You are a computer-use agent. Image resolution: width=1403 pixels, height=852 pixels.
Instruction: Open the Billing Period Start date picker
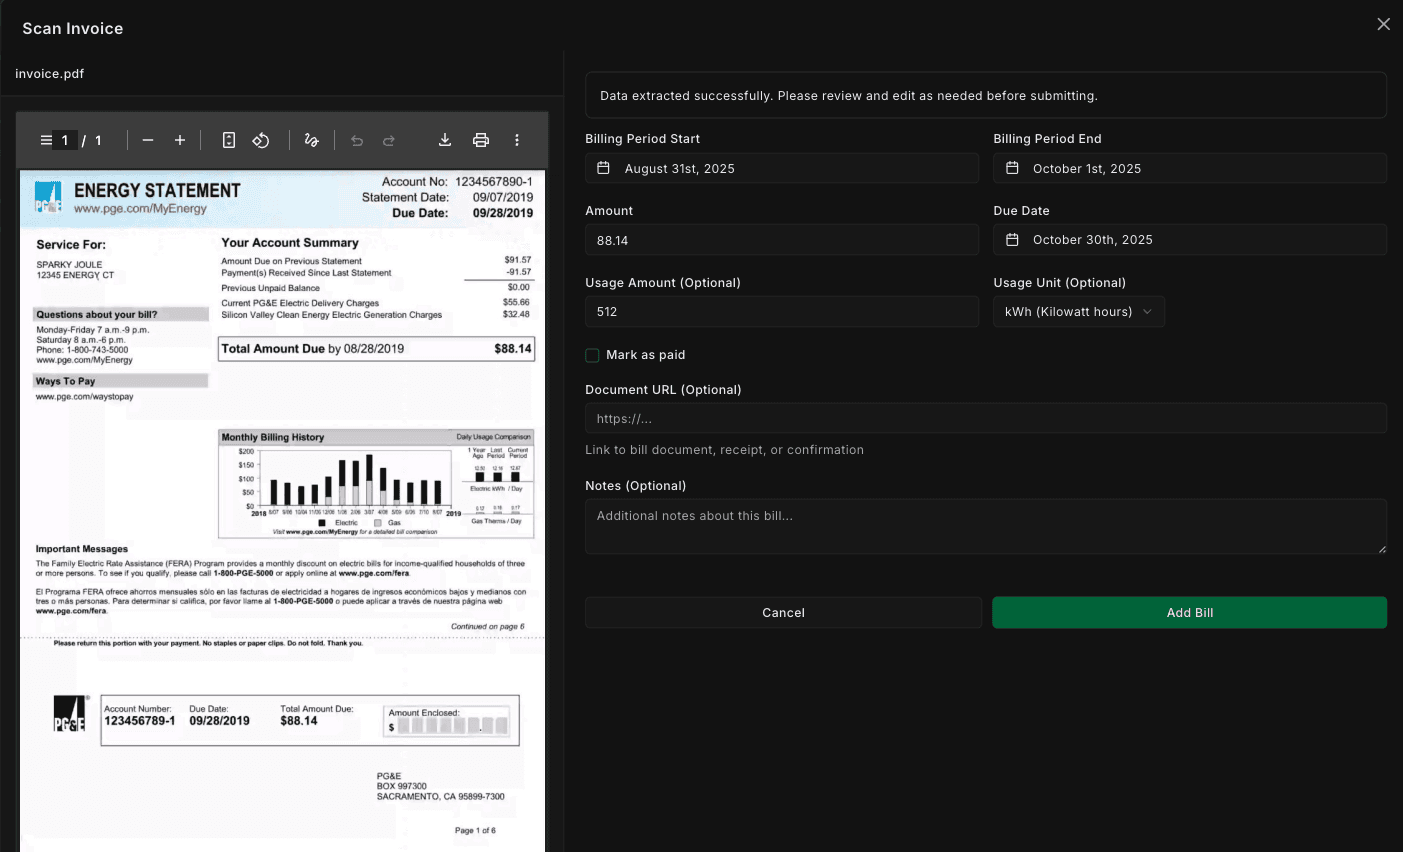781,168
